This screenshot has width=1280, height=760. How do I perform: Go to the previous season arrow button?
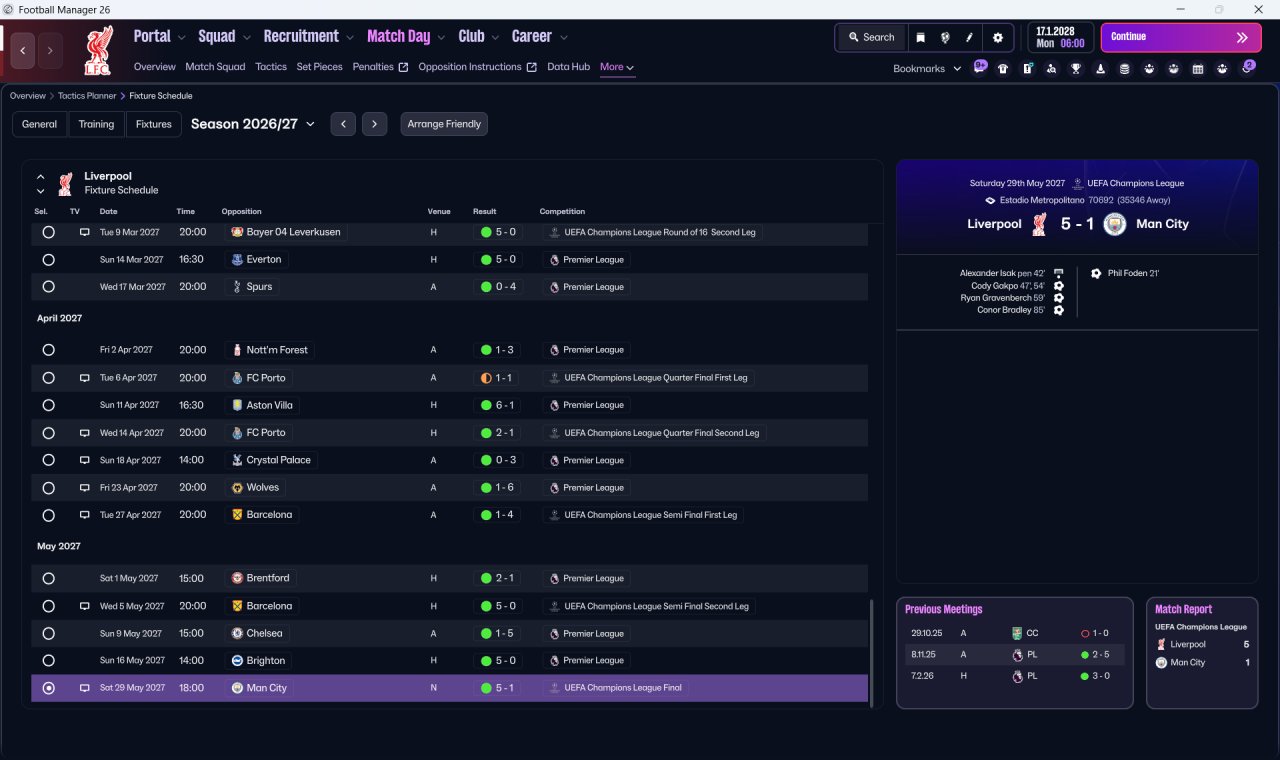point(343,124)
